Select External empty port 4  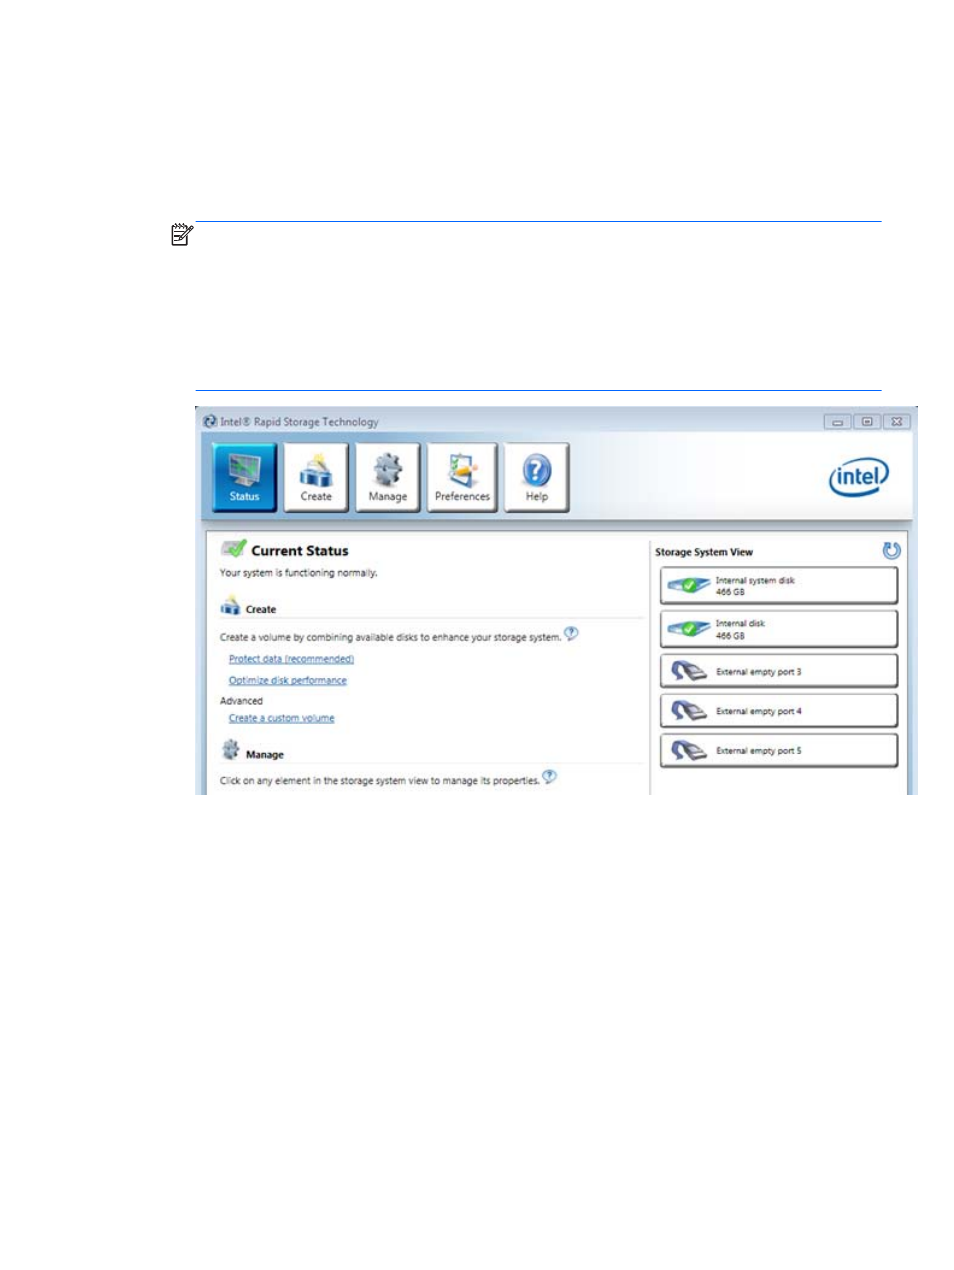tap(779, 711)
